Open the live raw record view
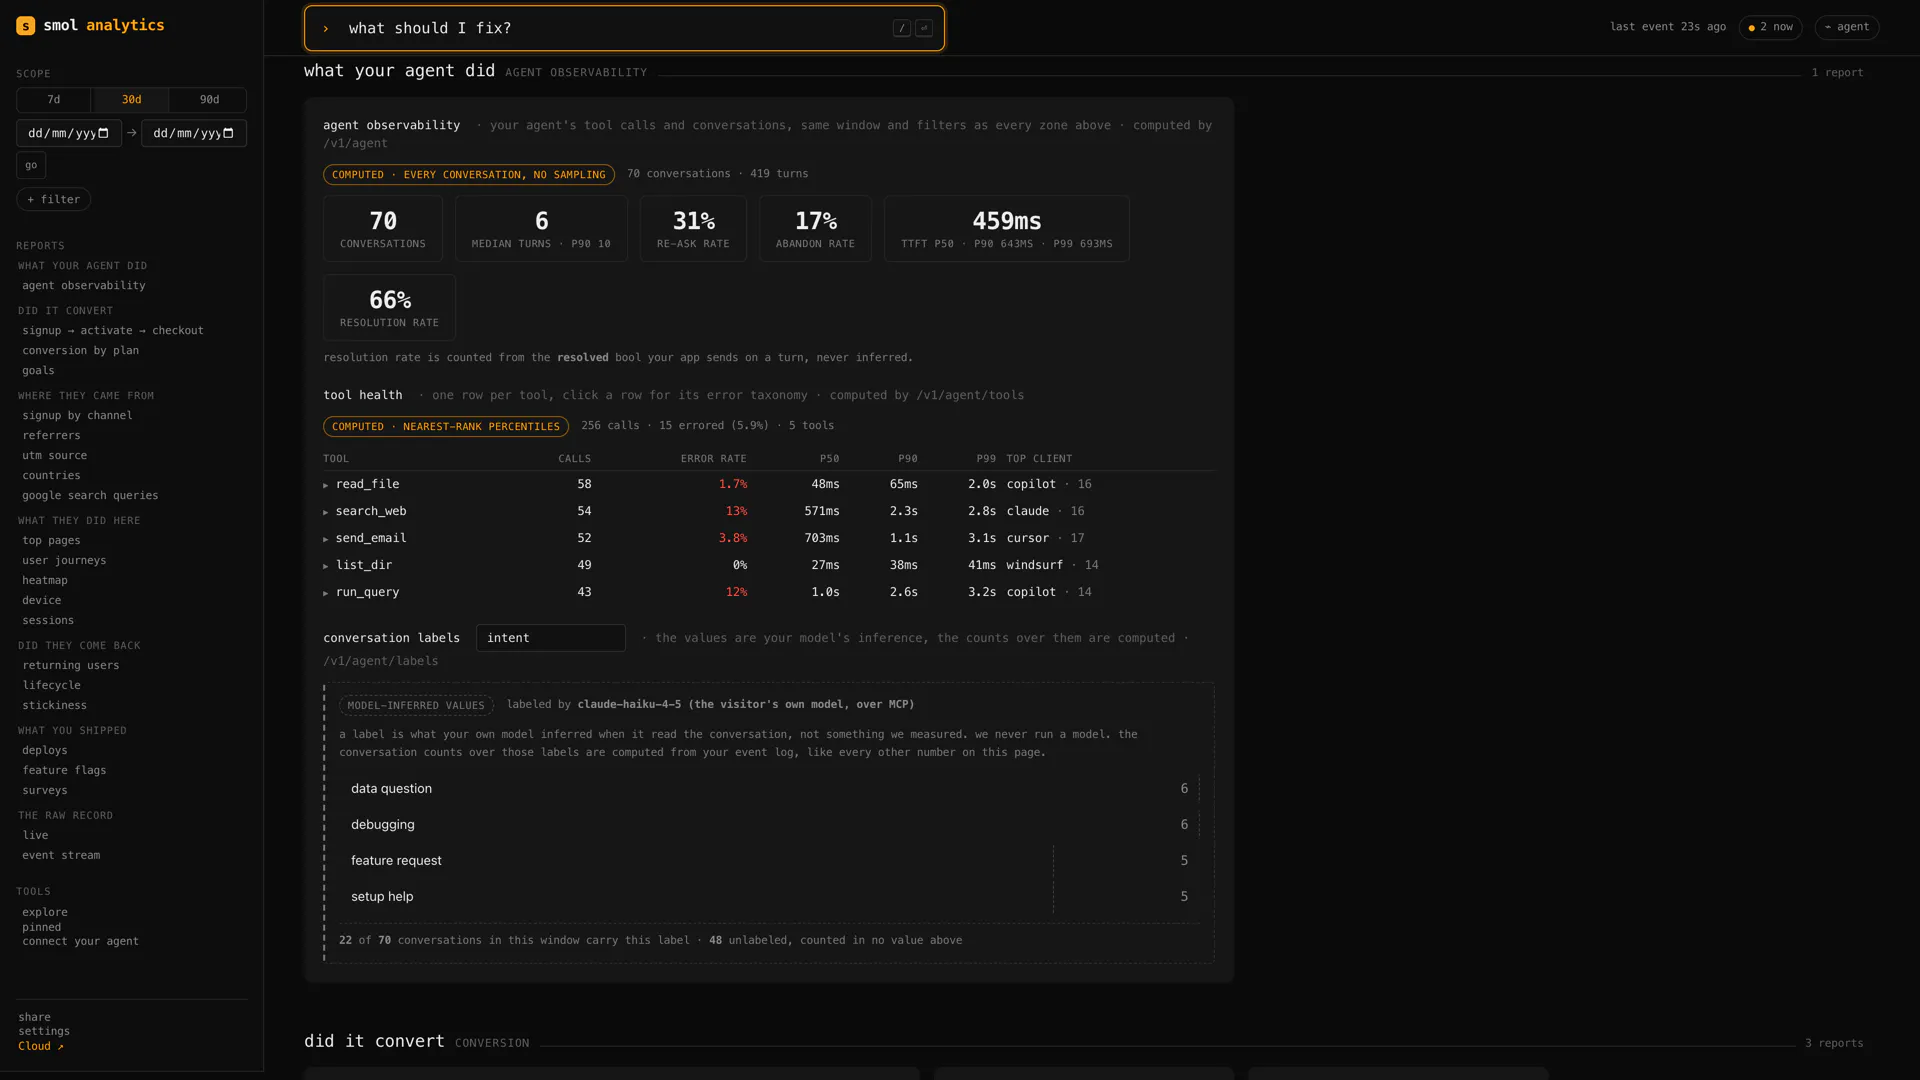Viewport: 1920px width, 1080px height. point(35,836)
